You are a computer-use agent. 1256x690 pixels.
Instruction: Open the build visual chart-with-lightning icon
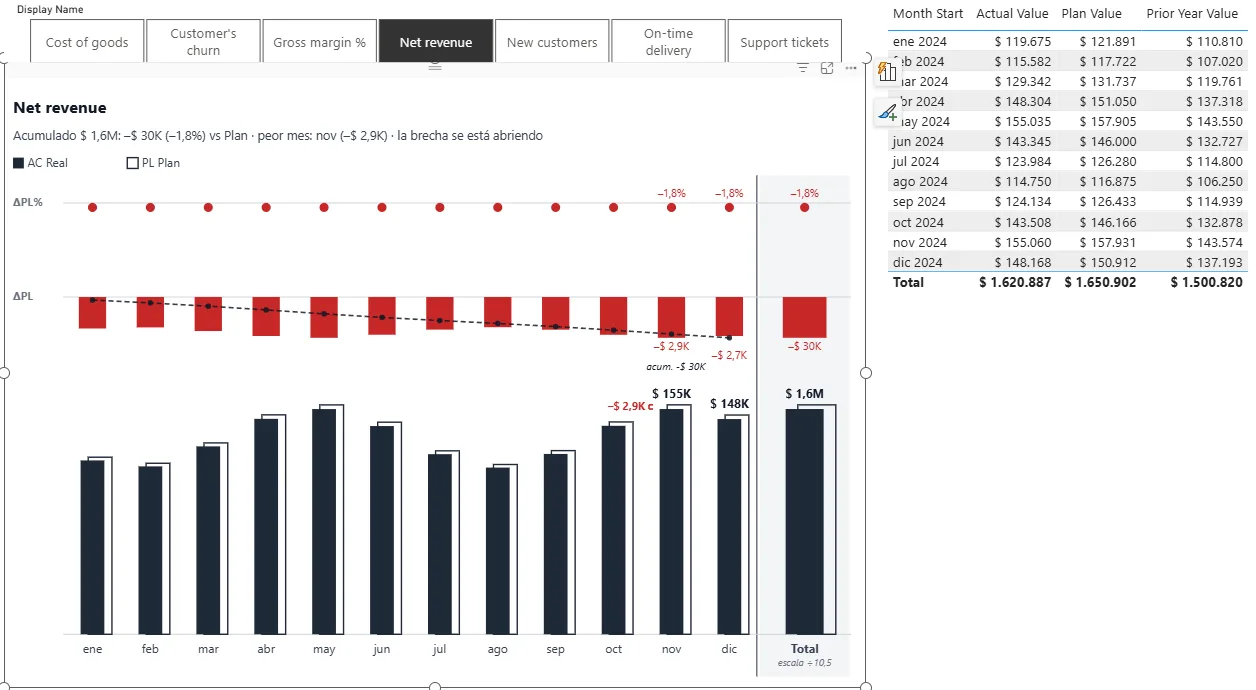tap(887, 71)
